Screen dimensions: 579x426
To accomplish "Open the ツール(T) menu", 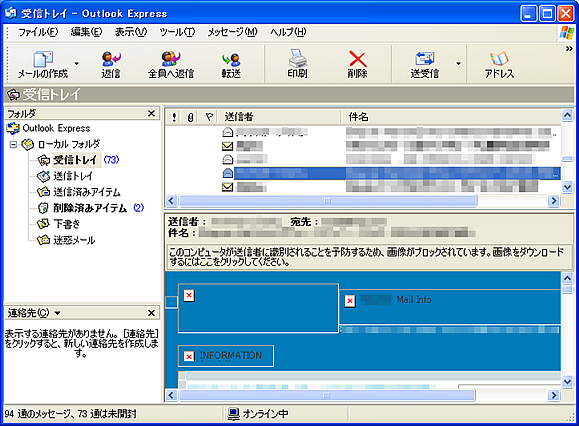I will (177, 32).
